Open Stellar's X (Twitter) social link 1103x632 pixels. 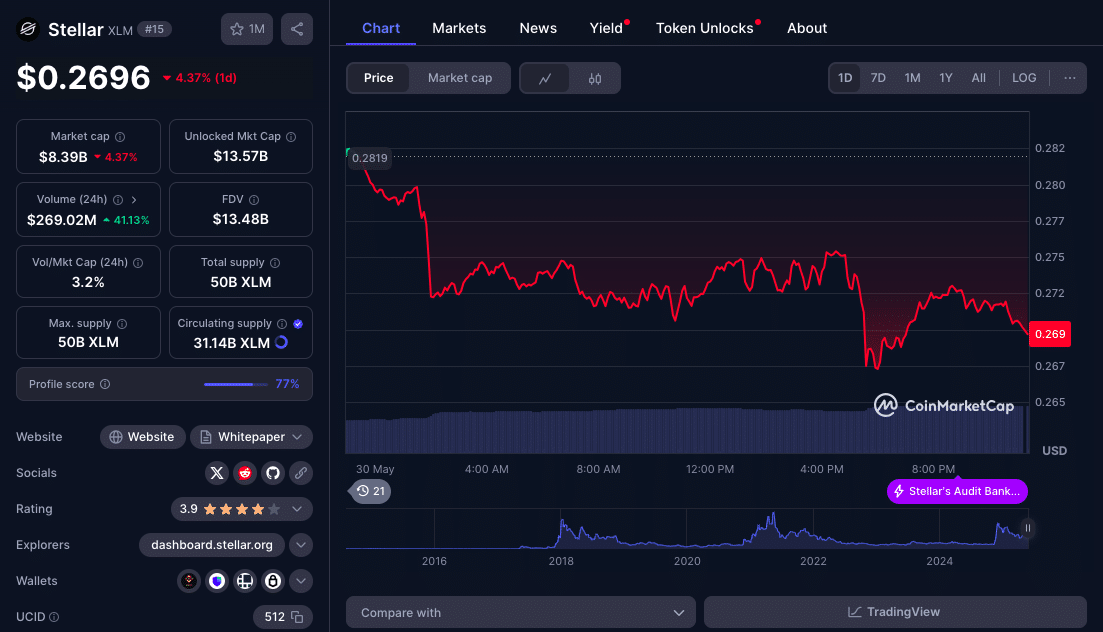217,473
